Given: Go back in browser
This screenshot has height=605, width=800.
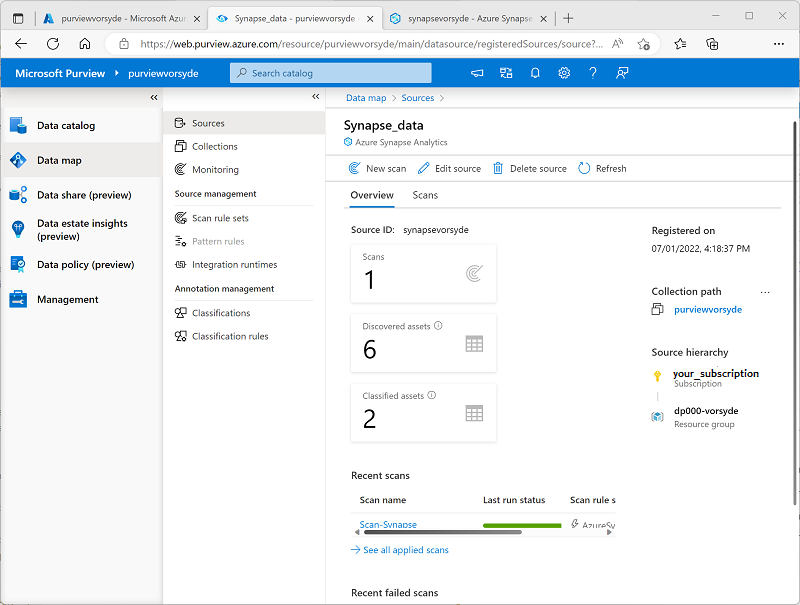Looking at the screenshot, I should click(x=21, y=44).
